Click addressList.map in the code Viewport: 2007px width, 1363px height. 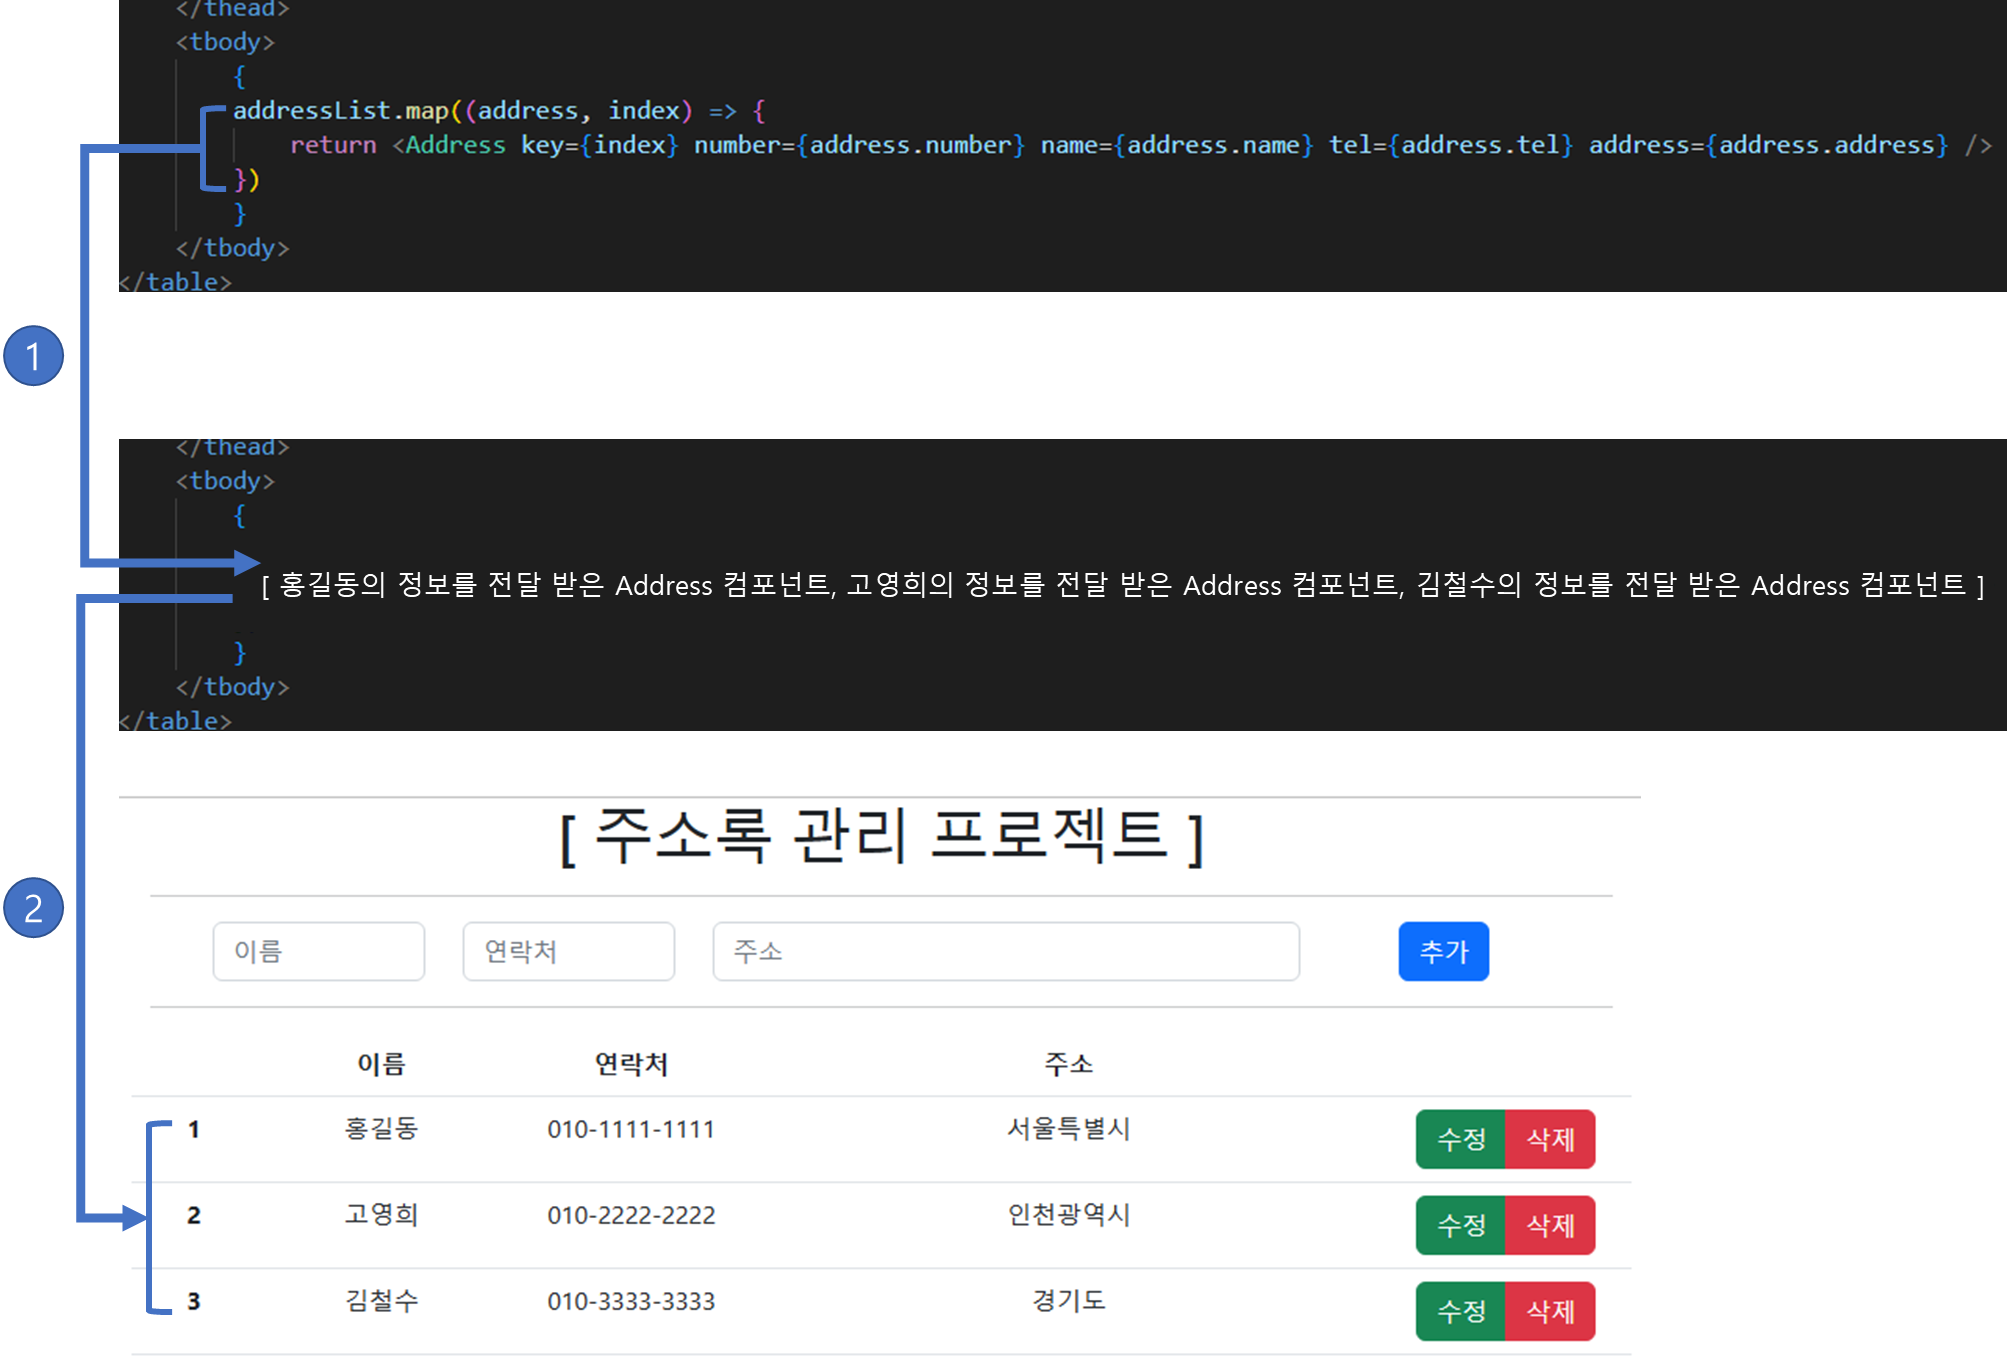tap(340, 111)
